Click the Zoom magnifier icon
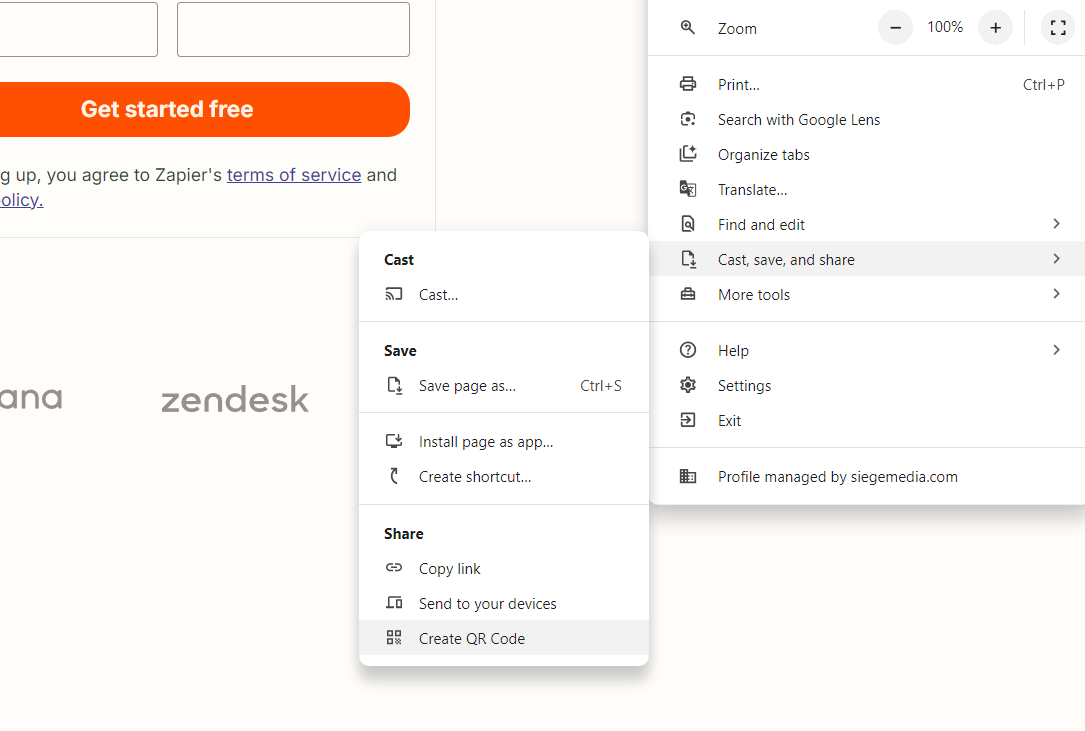Image resolution: width=1085 pixels, height=731 pixels. tap(687, 28)
